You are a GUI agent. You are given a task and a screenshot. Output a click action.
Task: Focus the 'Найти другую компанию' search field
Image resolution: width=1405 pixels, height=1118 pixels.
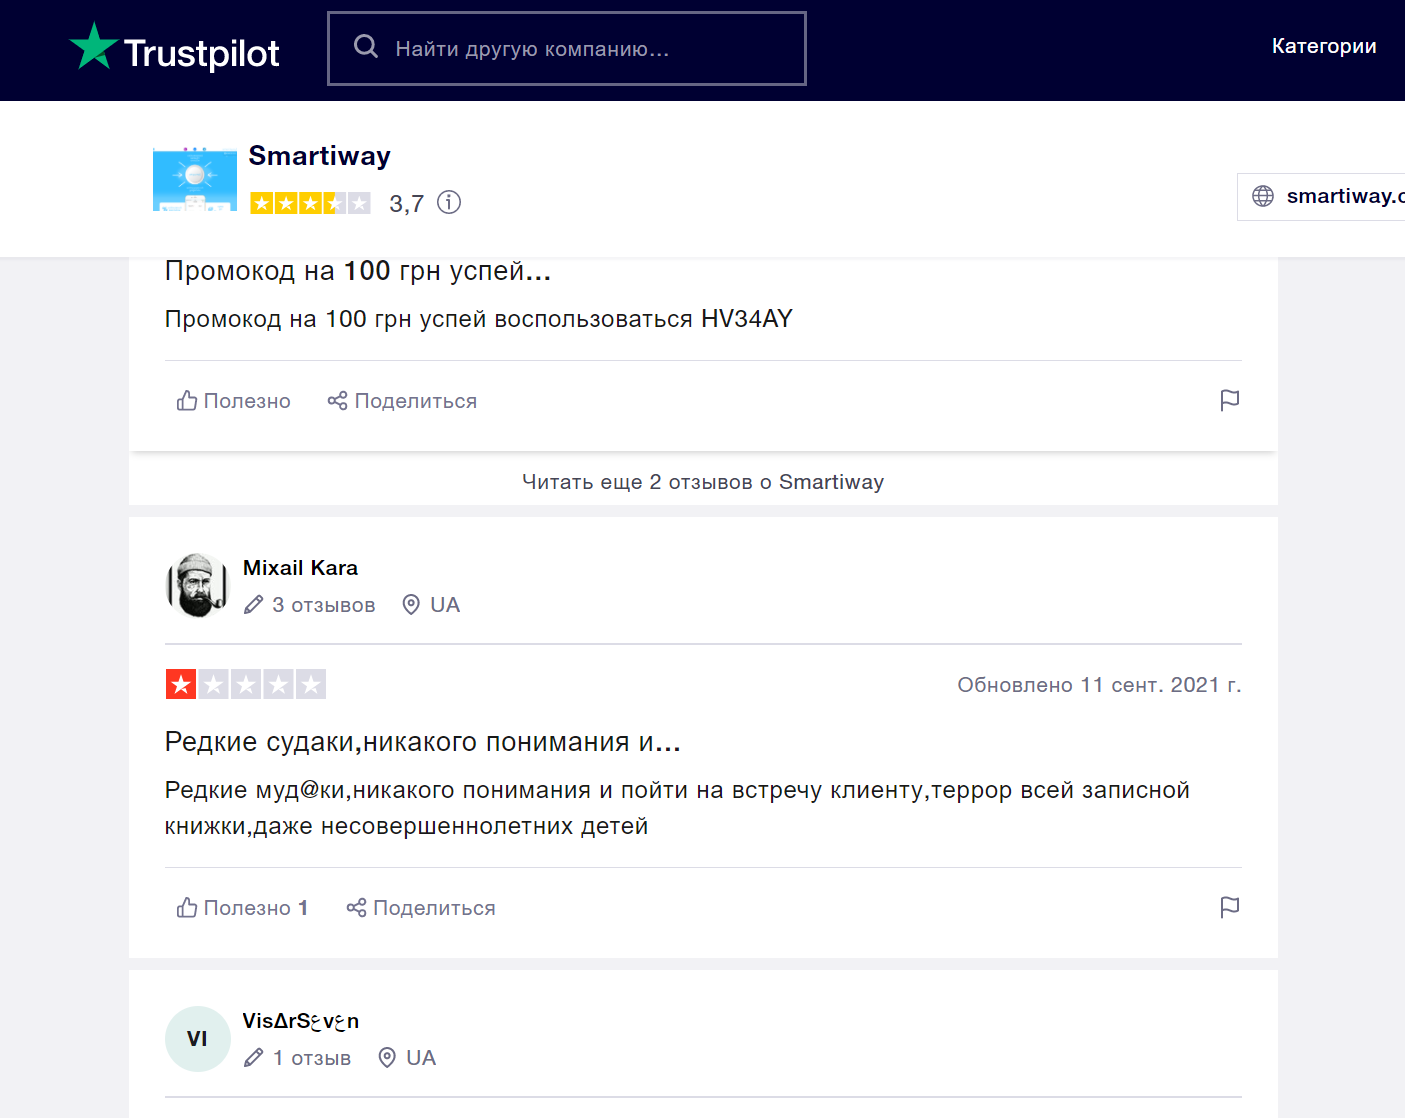click(x=566, y=48)
